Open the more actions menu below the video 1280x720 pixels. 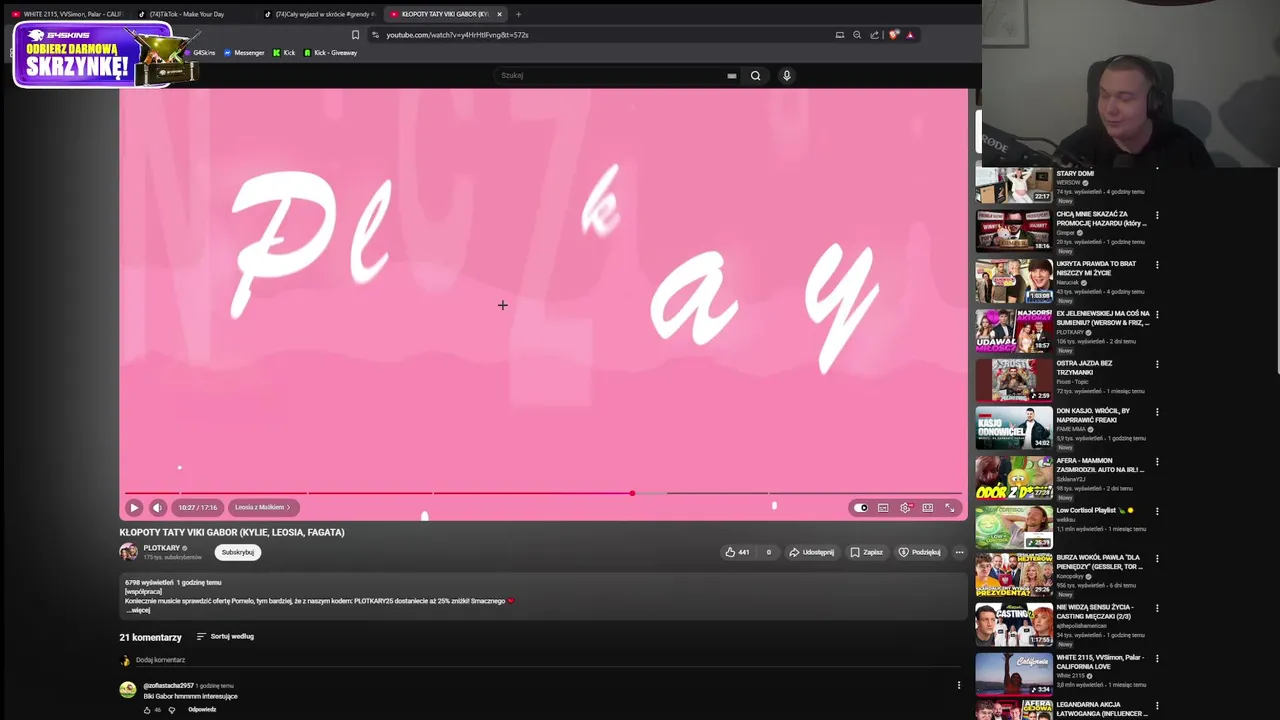[959, 552]
